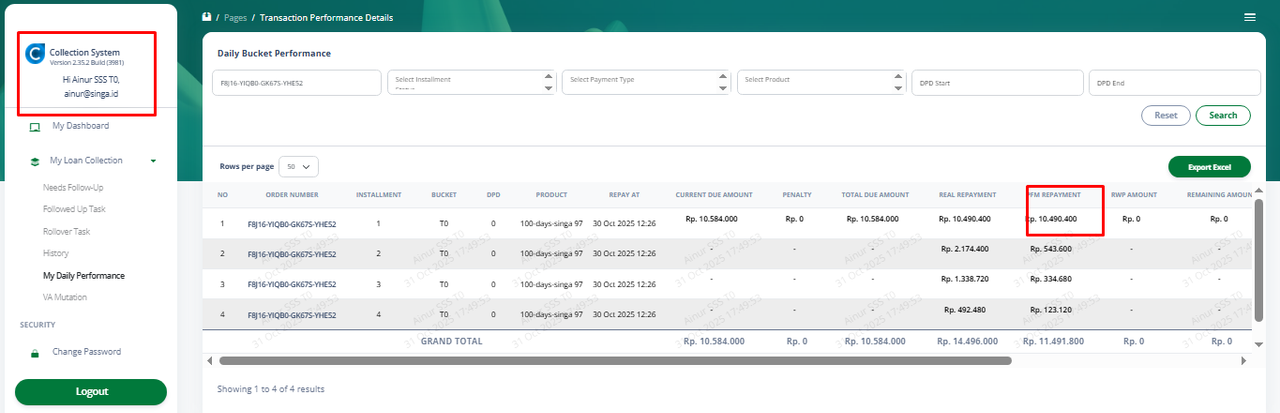This screenshot has height=413, width=1280.
Task: Click the CURRENT DUE AMOUNT header
Action: coord(712,195)
